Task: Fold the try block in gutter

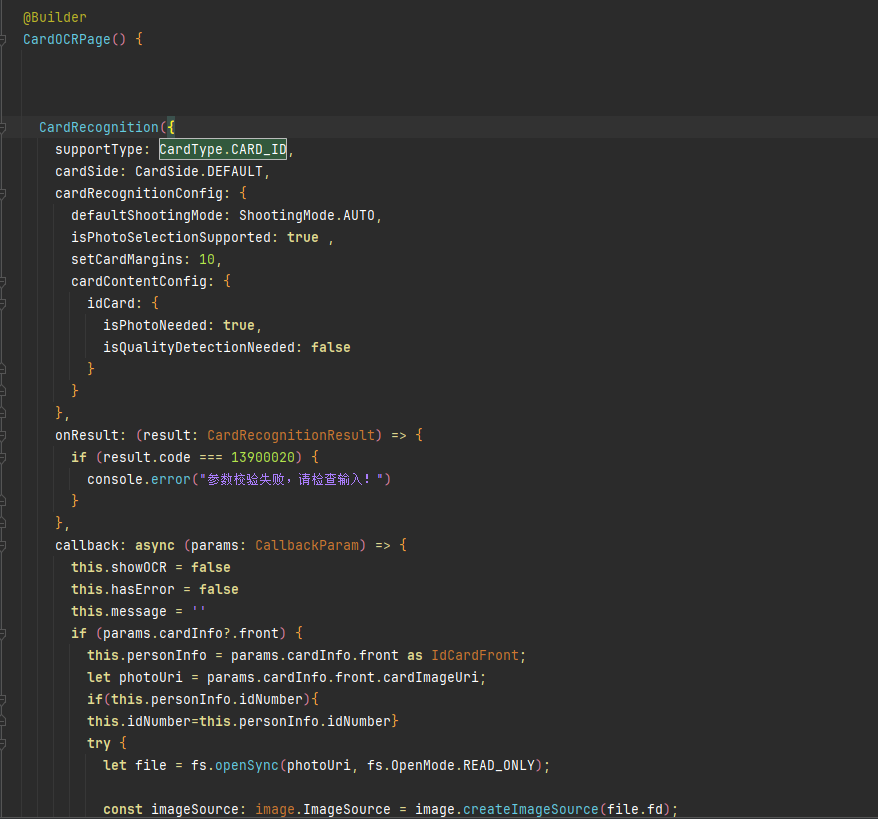Action: tap(4, 744)
